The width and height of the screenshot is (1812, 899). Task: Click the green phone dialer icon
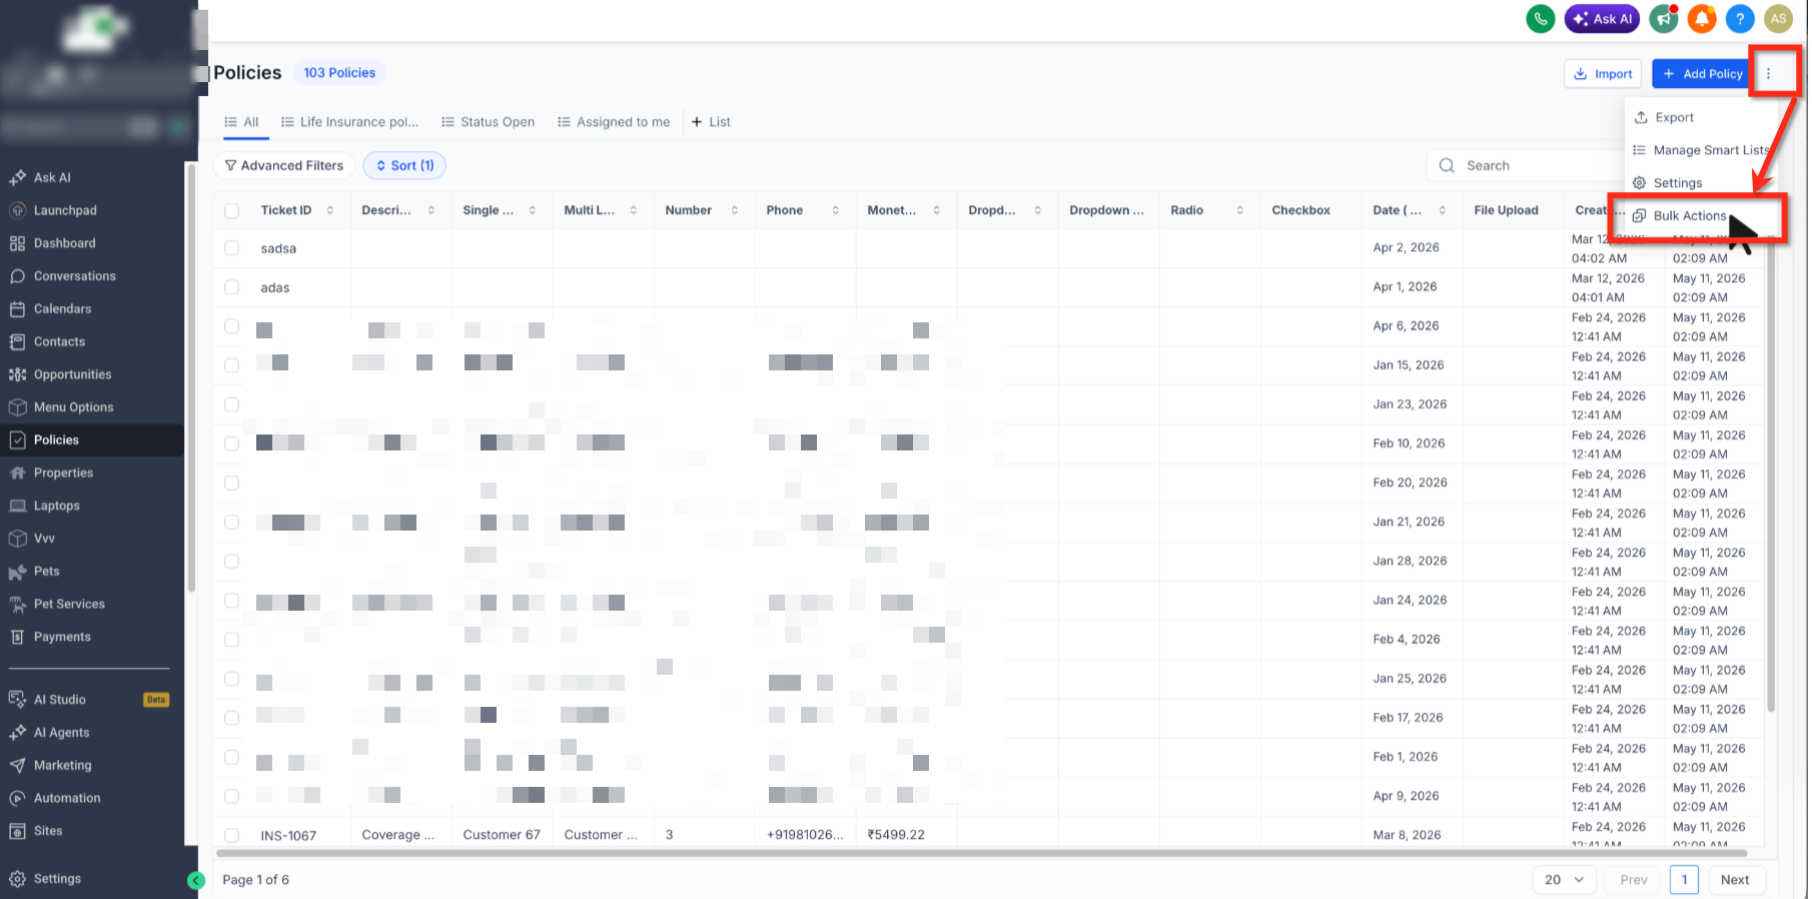[1540, 18]
